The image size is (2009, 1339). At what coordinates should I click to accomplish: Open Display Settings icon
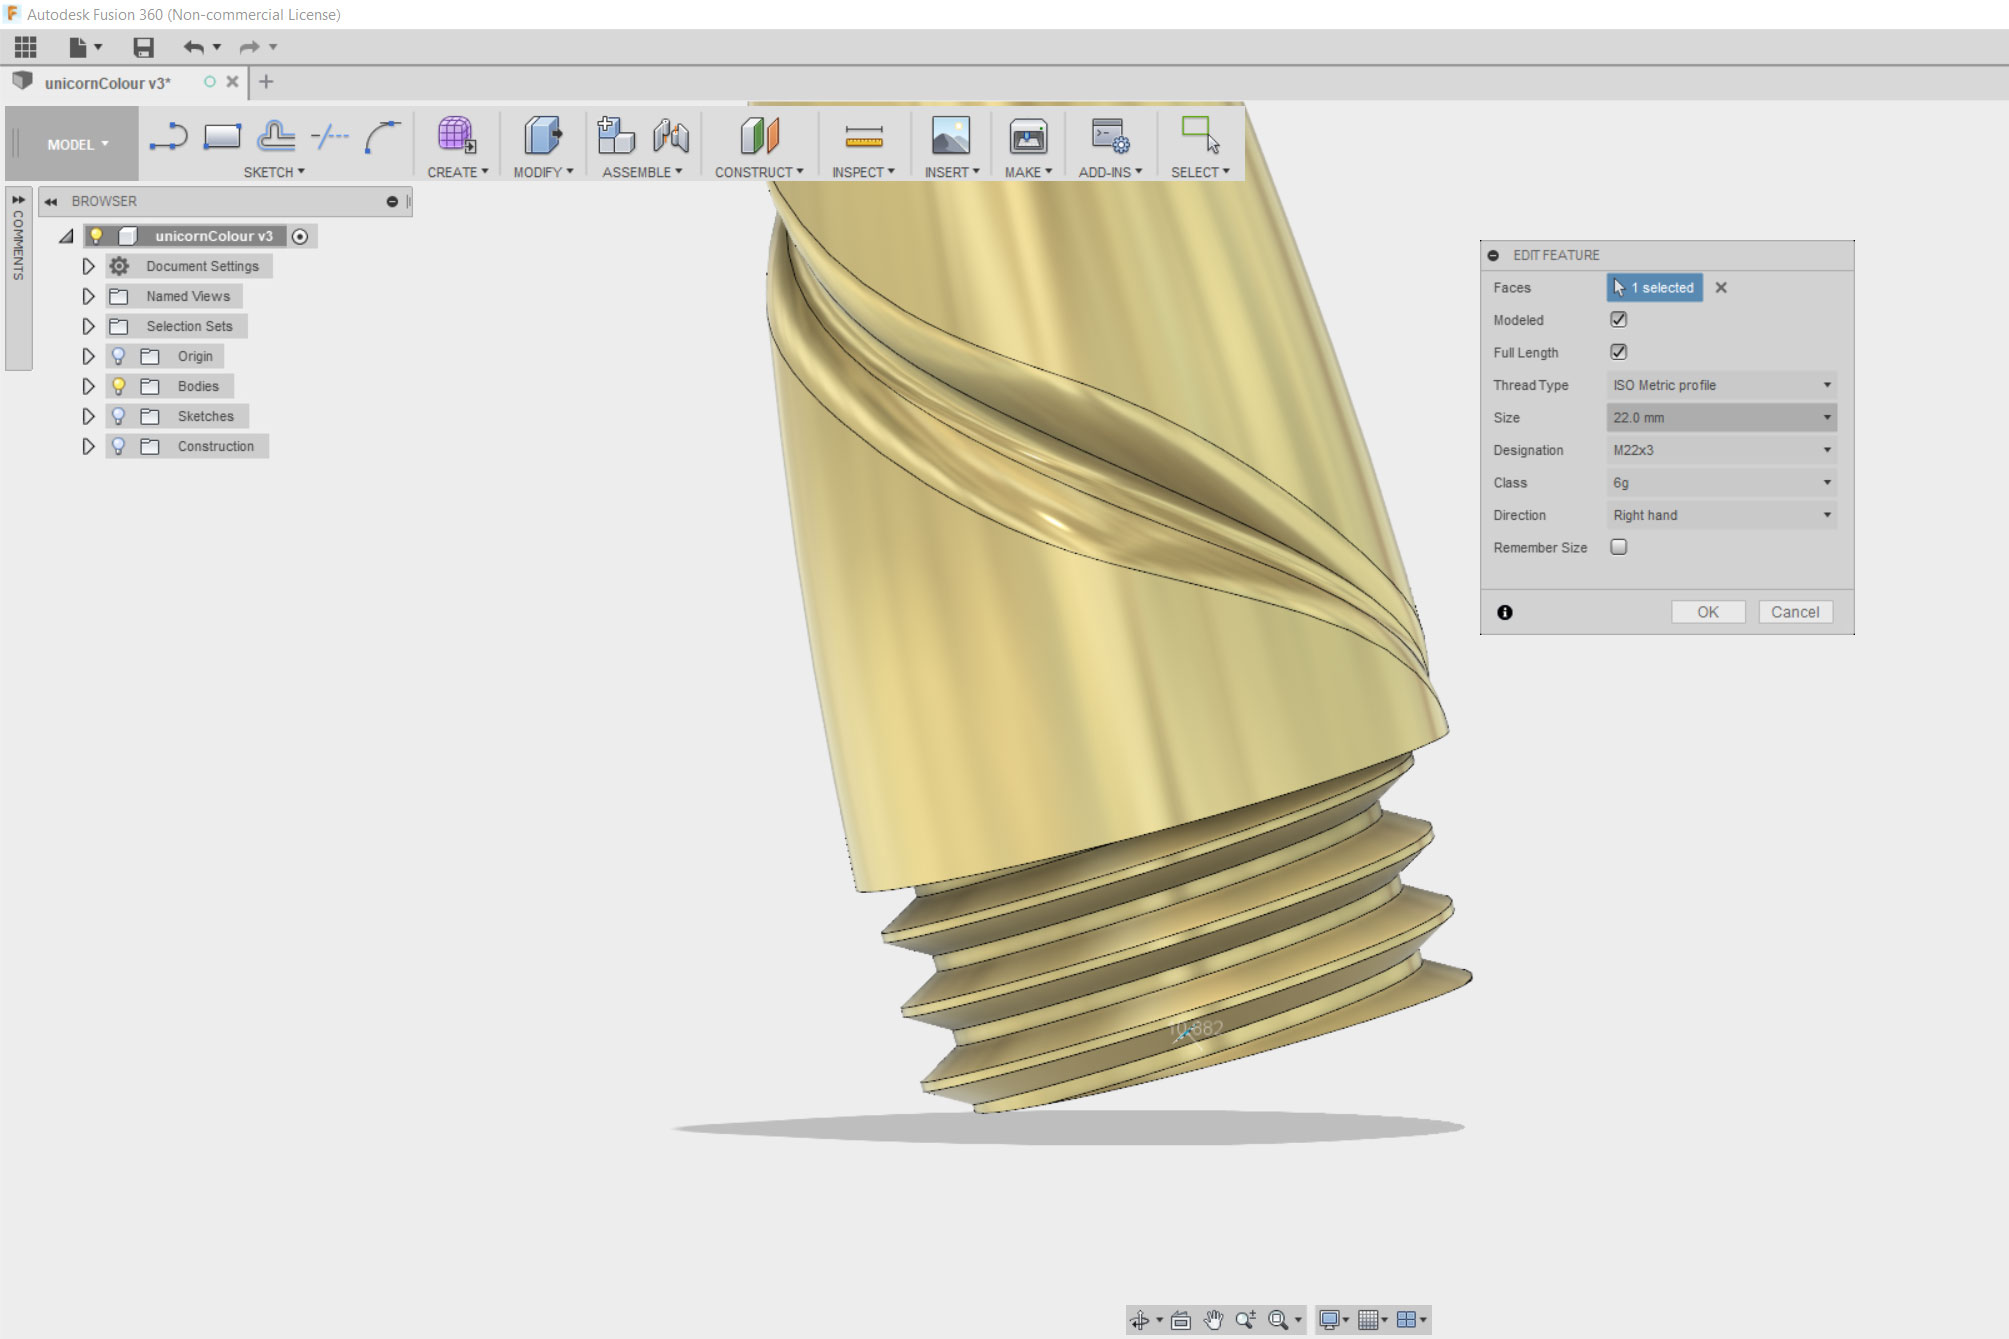coord(1329,1320)
